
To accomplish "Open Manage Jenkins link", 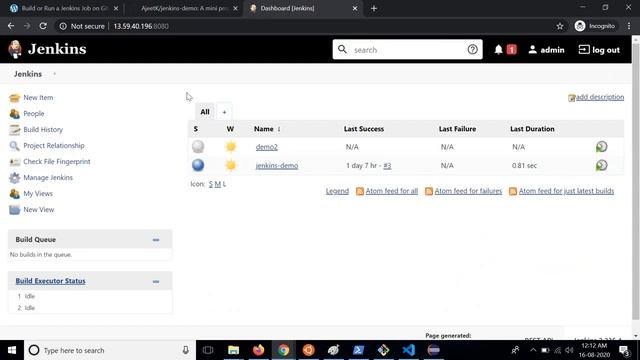I will coord(48,178).
